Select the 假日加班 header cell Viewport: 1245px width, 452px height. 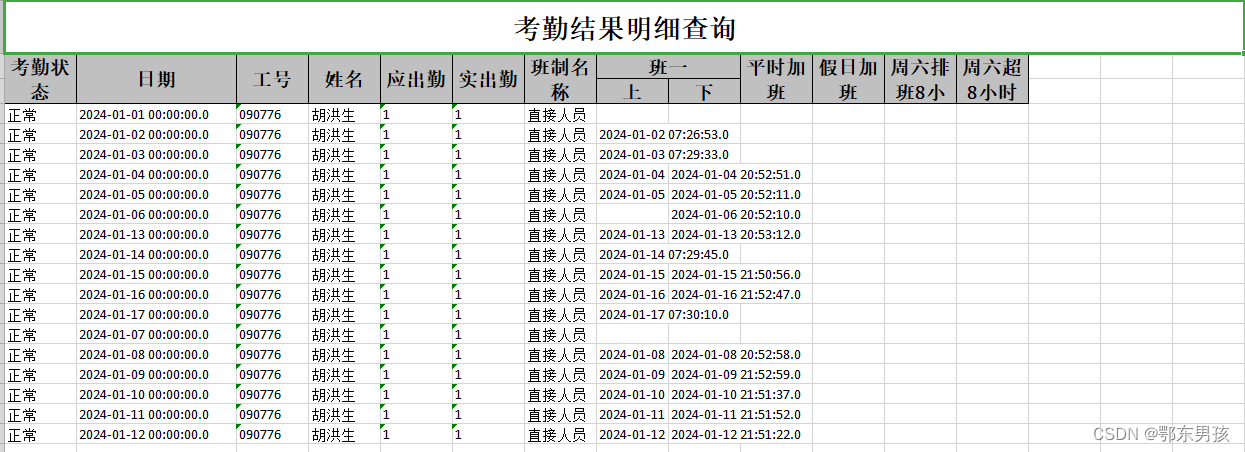[x=848, y=79]
